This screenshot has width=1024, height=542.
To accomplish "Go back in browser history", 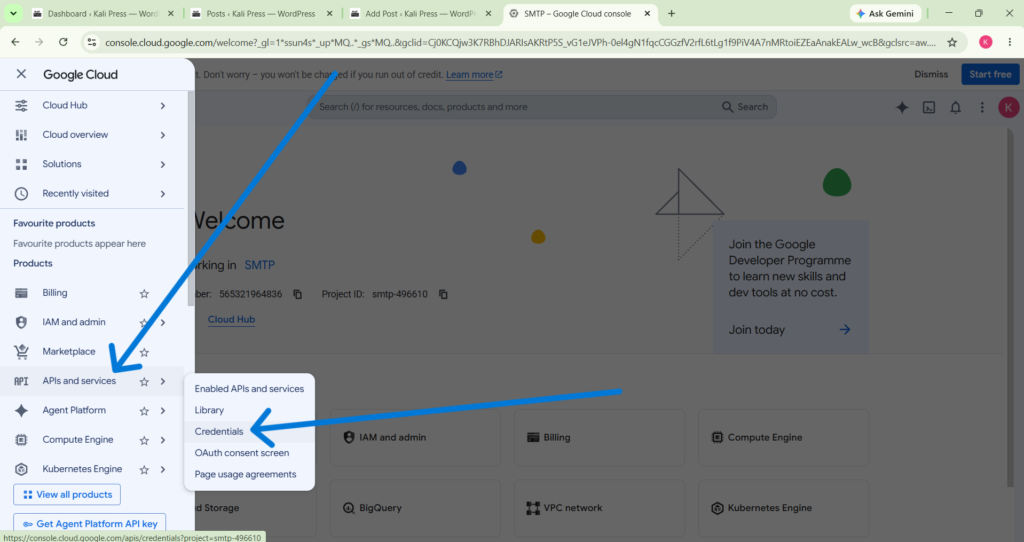I will [15, 42].
